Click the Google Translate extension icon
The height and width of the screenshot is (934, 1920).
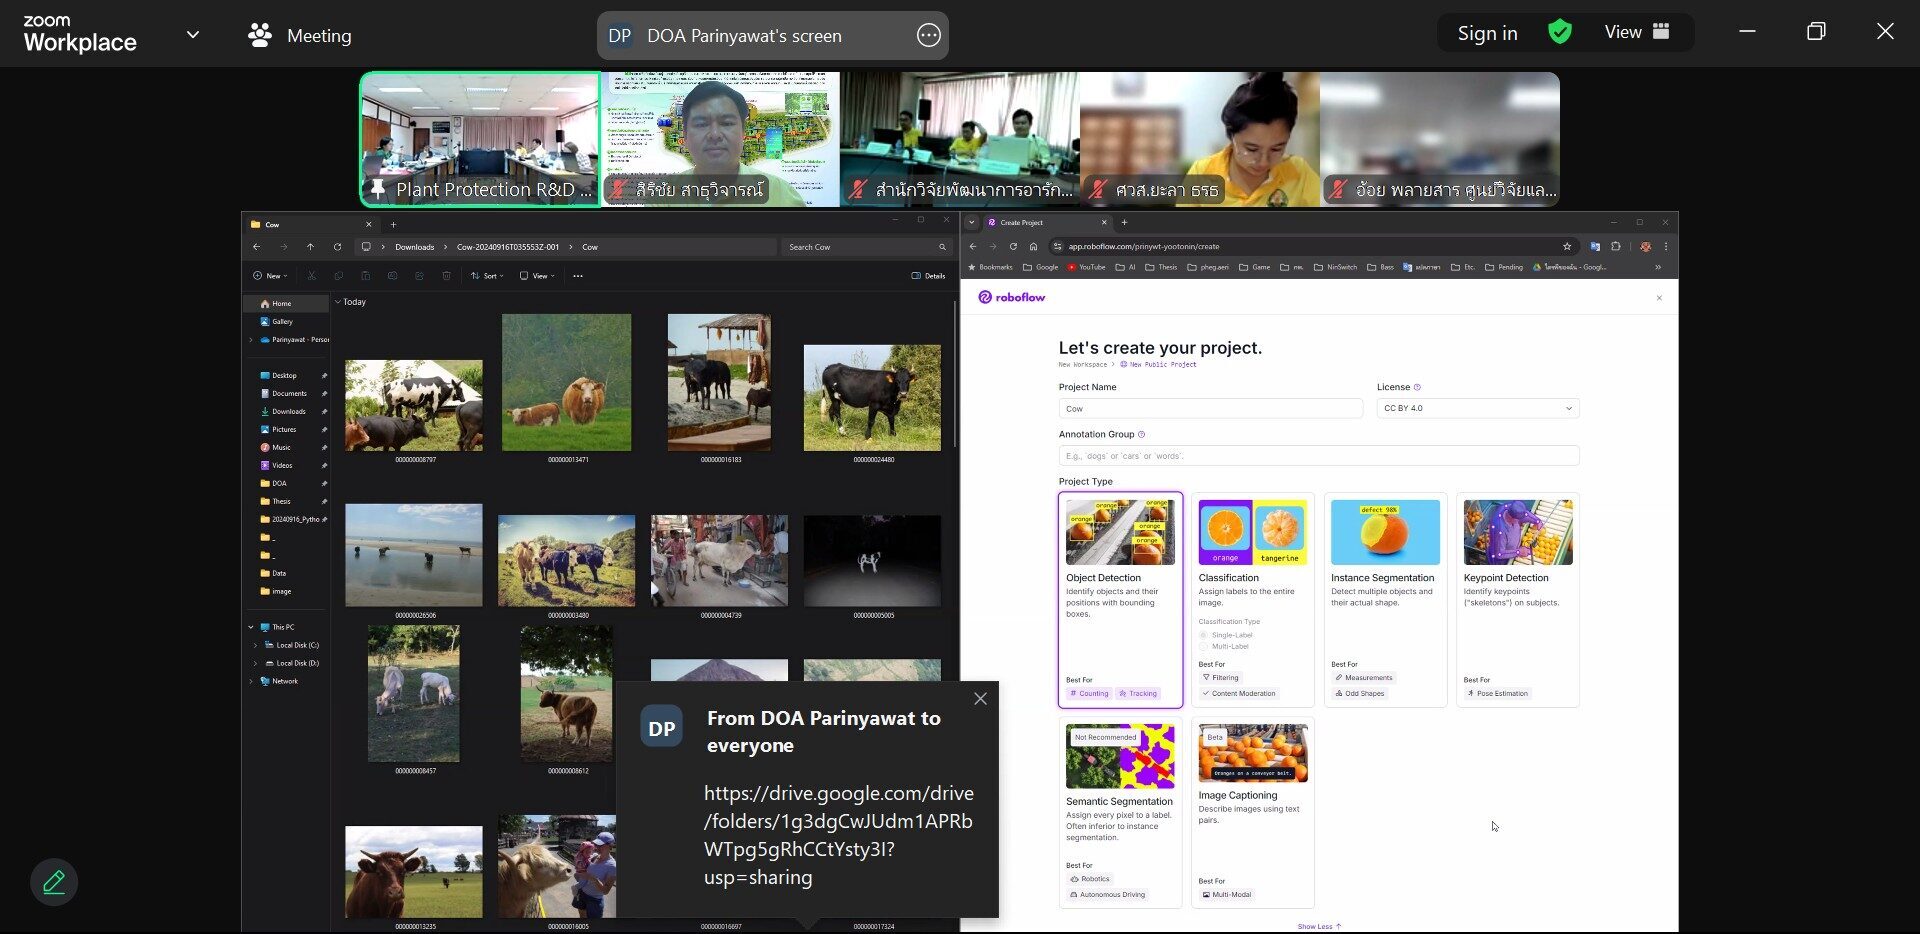pos(1595,246)
